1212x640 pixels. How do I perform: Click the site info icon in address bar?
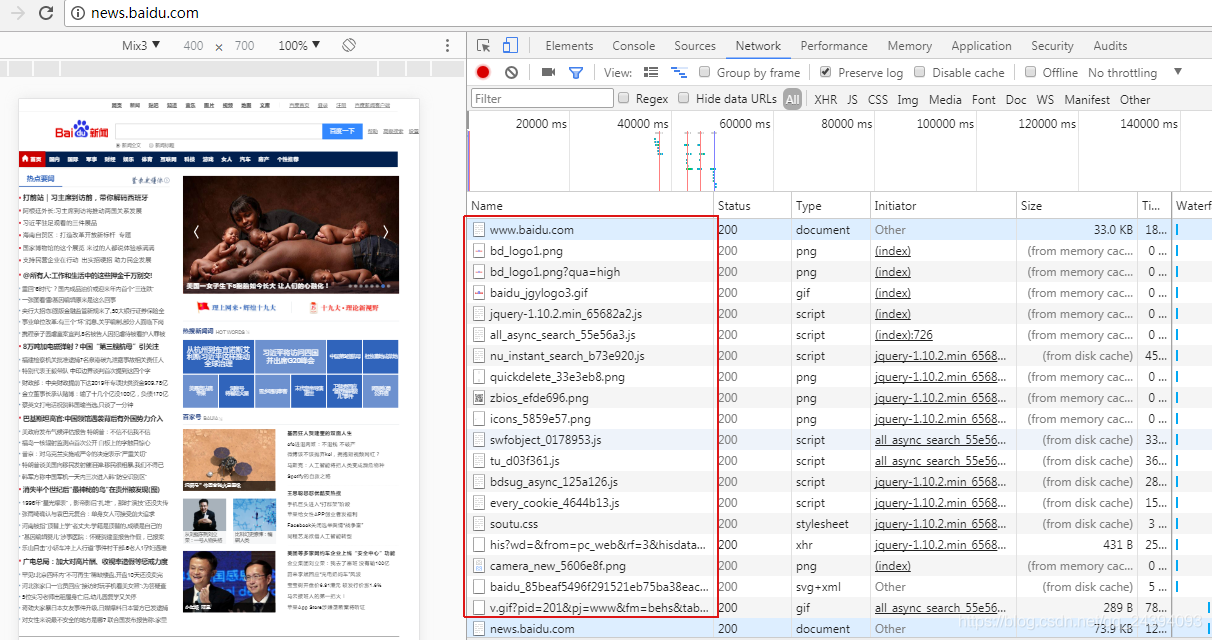(77, 13)
